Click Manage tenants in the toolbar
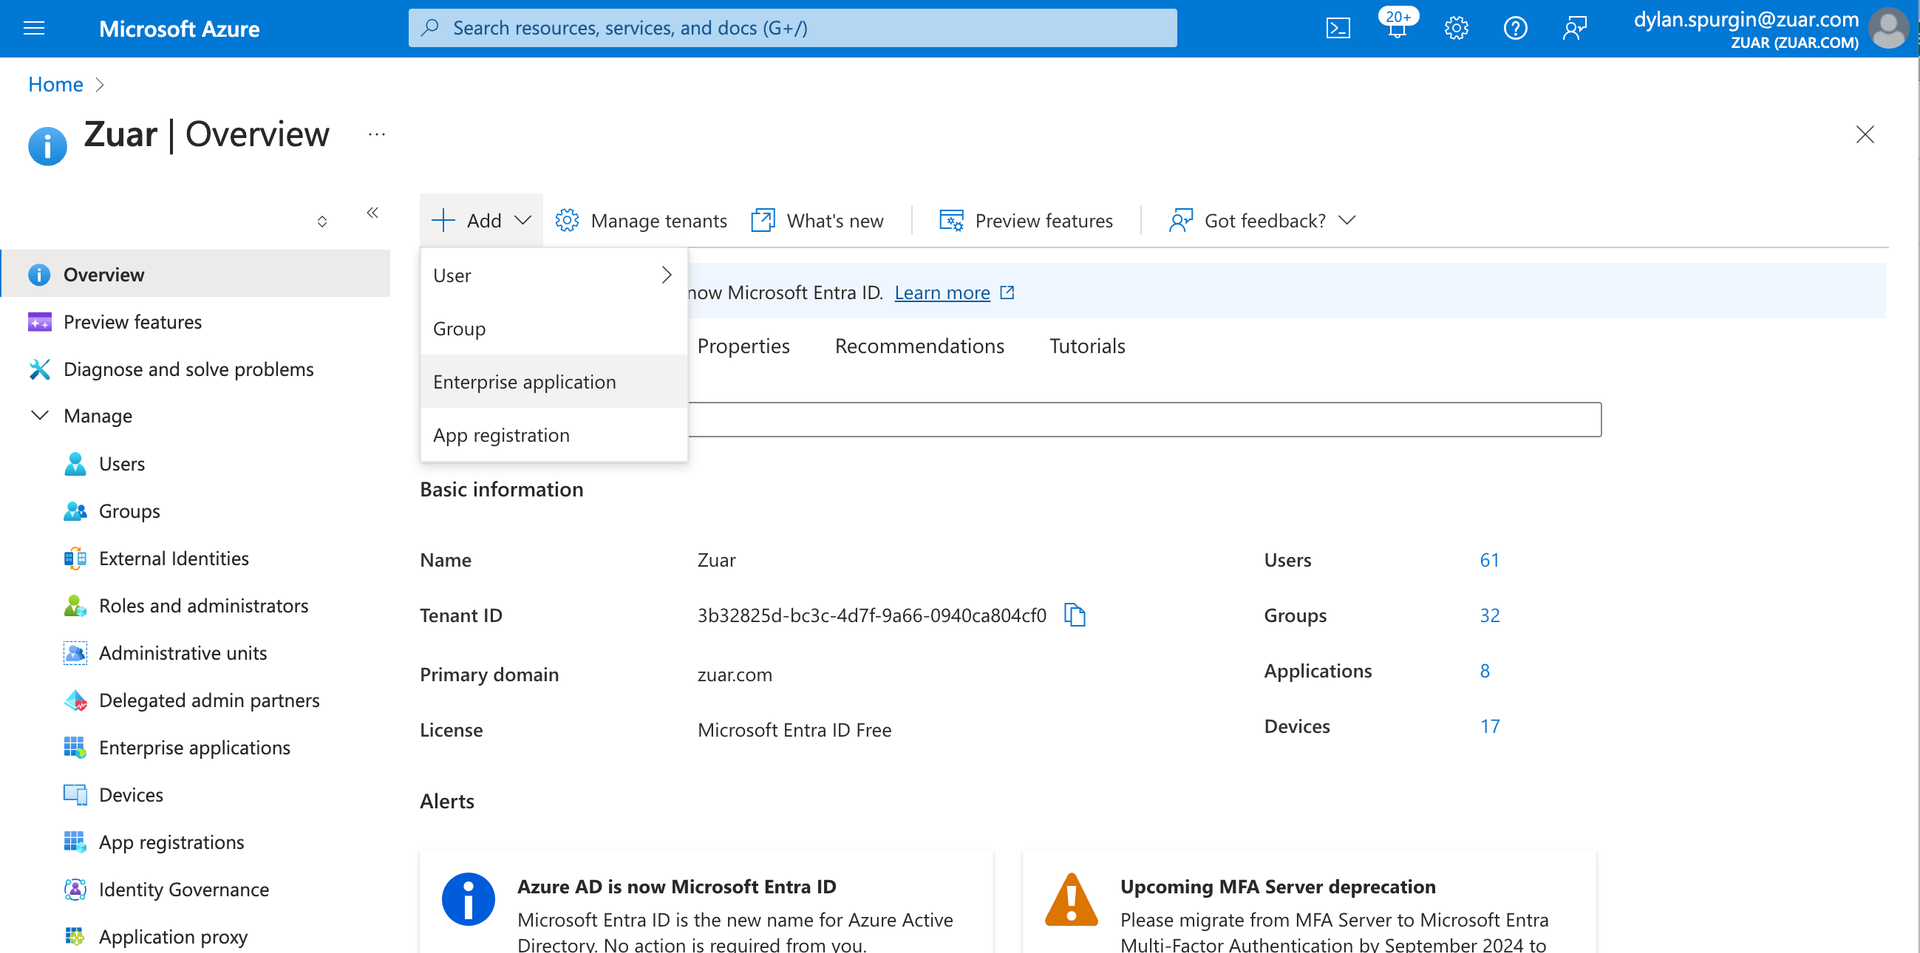1920x953 pixels. 641,220
